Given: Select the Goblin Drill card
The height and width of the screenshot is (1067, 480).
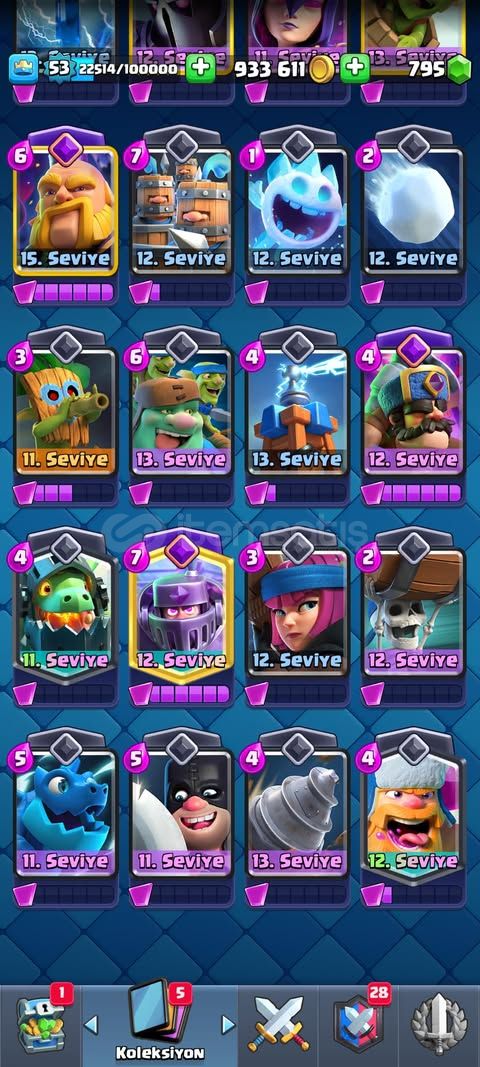Looking at the screenshot, I should pos(297,808).
